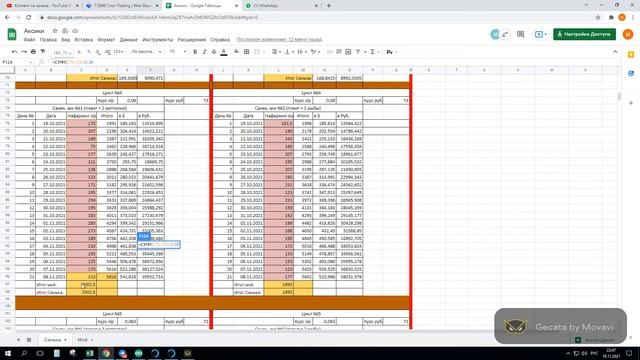Collapse the toolbar with up chevron
Image resolution: width=640 pixels, height=360 pixels.
[615, 52]
